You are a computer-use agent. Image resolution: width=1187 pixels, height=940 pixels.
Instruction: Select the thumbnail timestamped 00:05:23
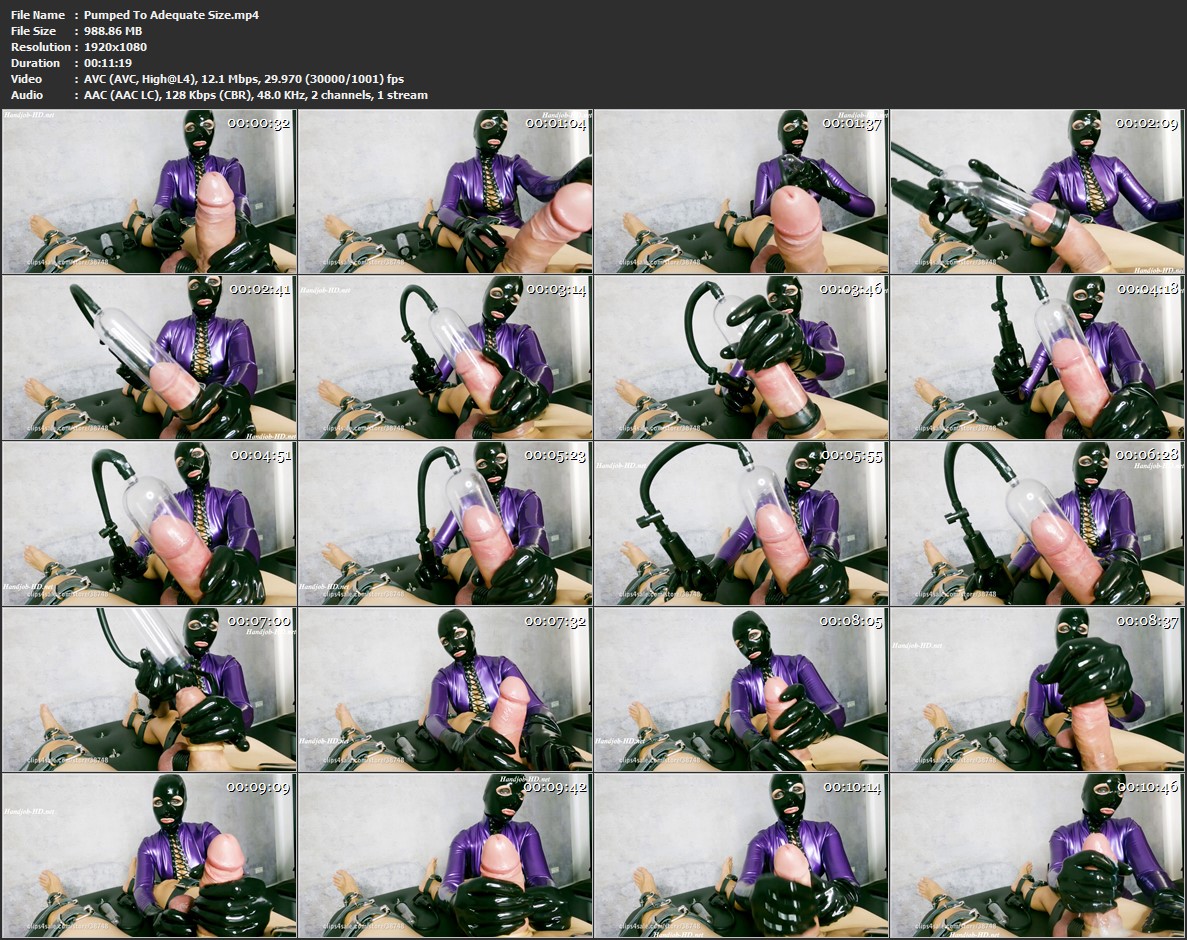click(x=445, y=523)
